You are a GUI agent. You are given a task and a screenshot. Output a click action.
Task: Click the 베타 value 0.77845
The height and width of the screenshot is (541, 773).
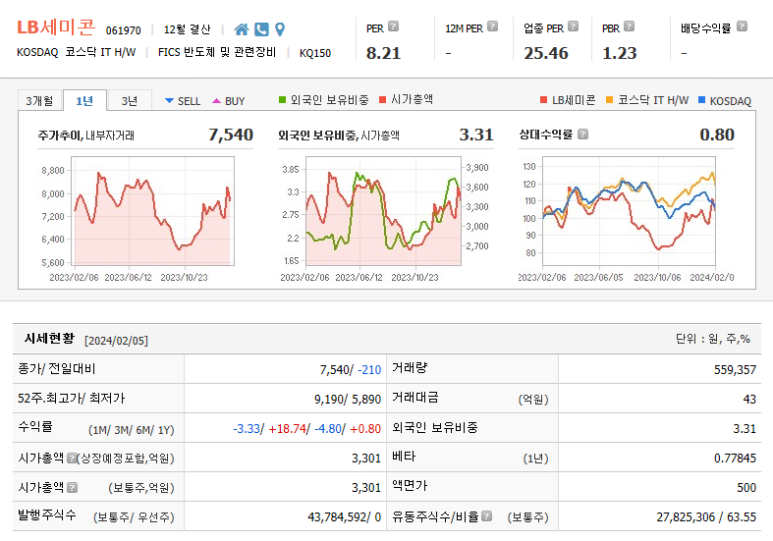[735, 458]
